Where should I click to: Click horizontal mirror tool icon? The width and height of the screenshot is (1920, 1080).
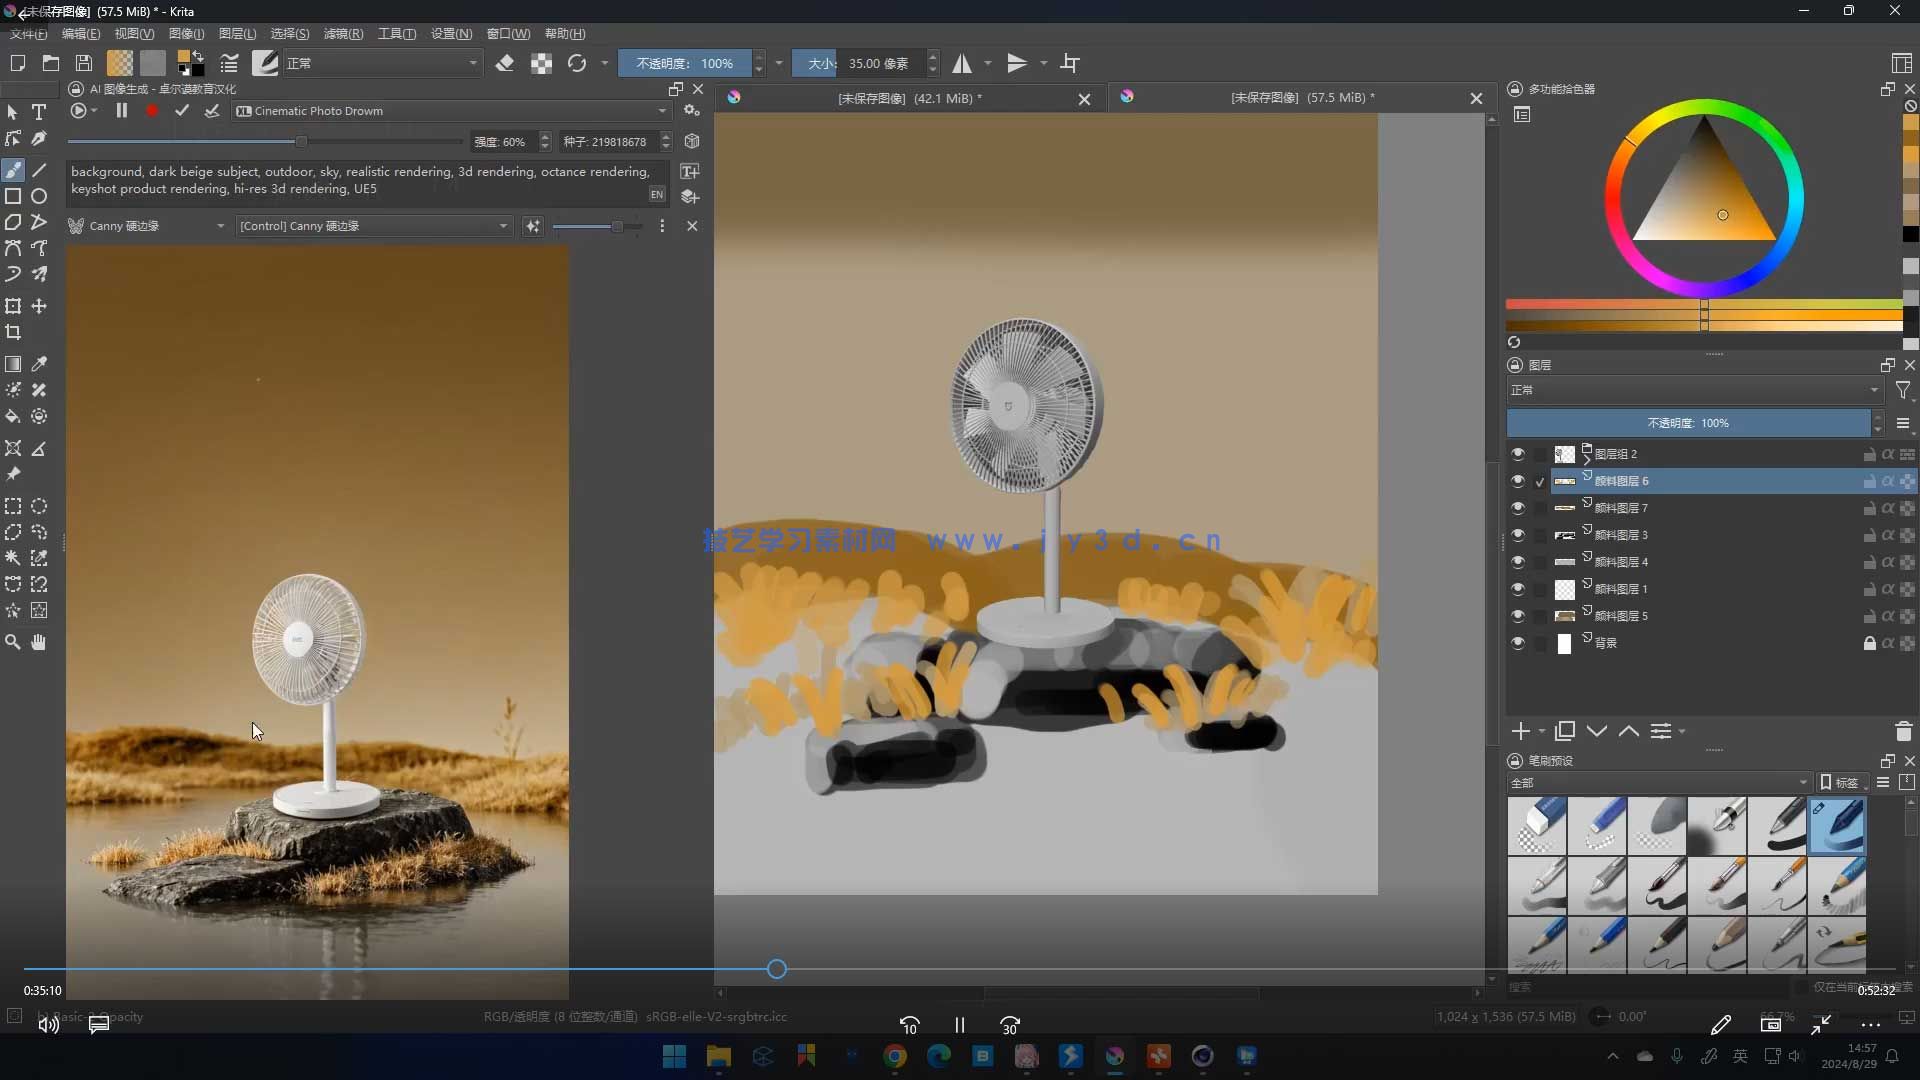click(961, 63)
